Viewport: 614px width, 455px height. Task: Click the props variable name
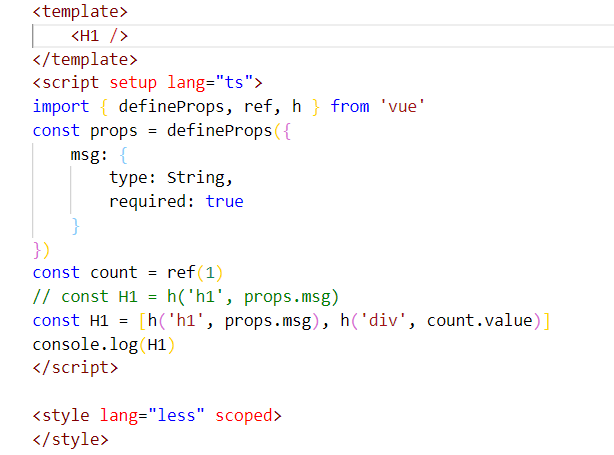(114, 132)
